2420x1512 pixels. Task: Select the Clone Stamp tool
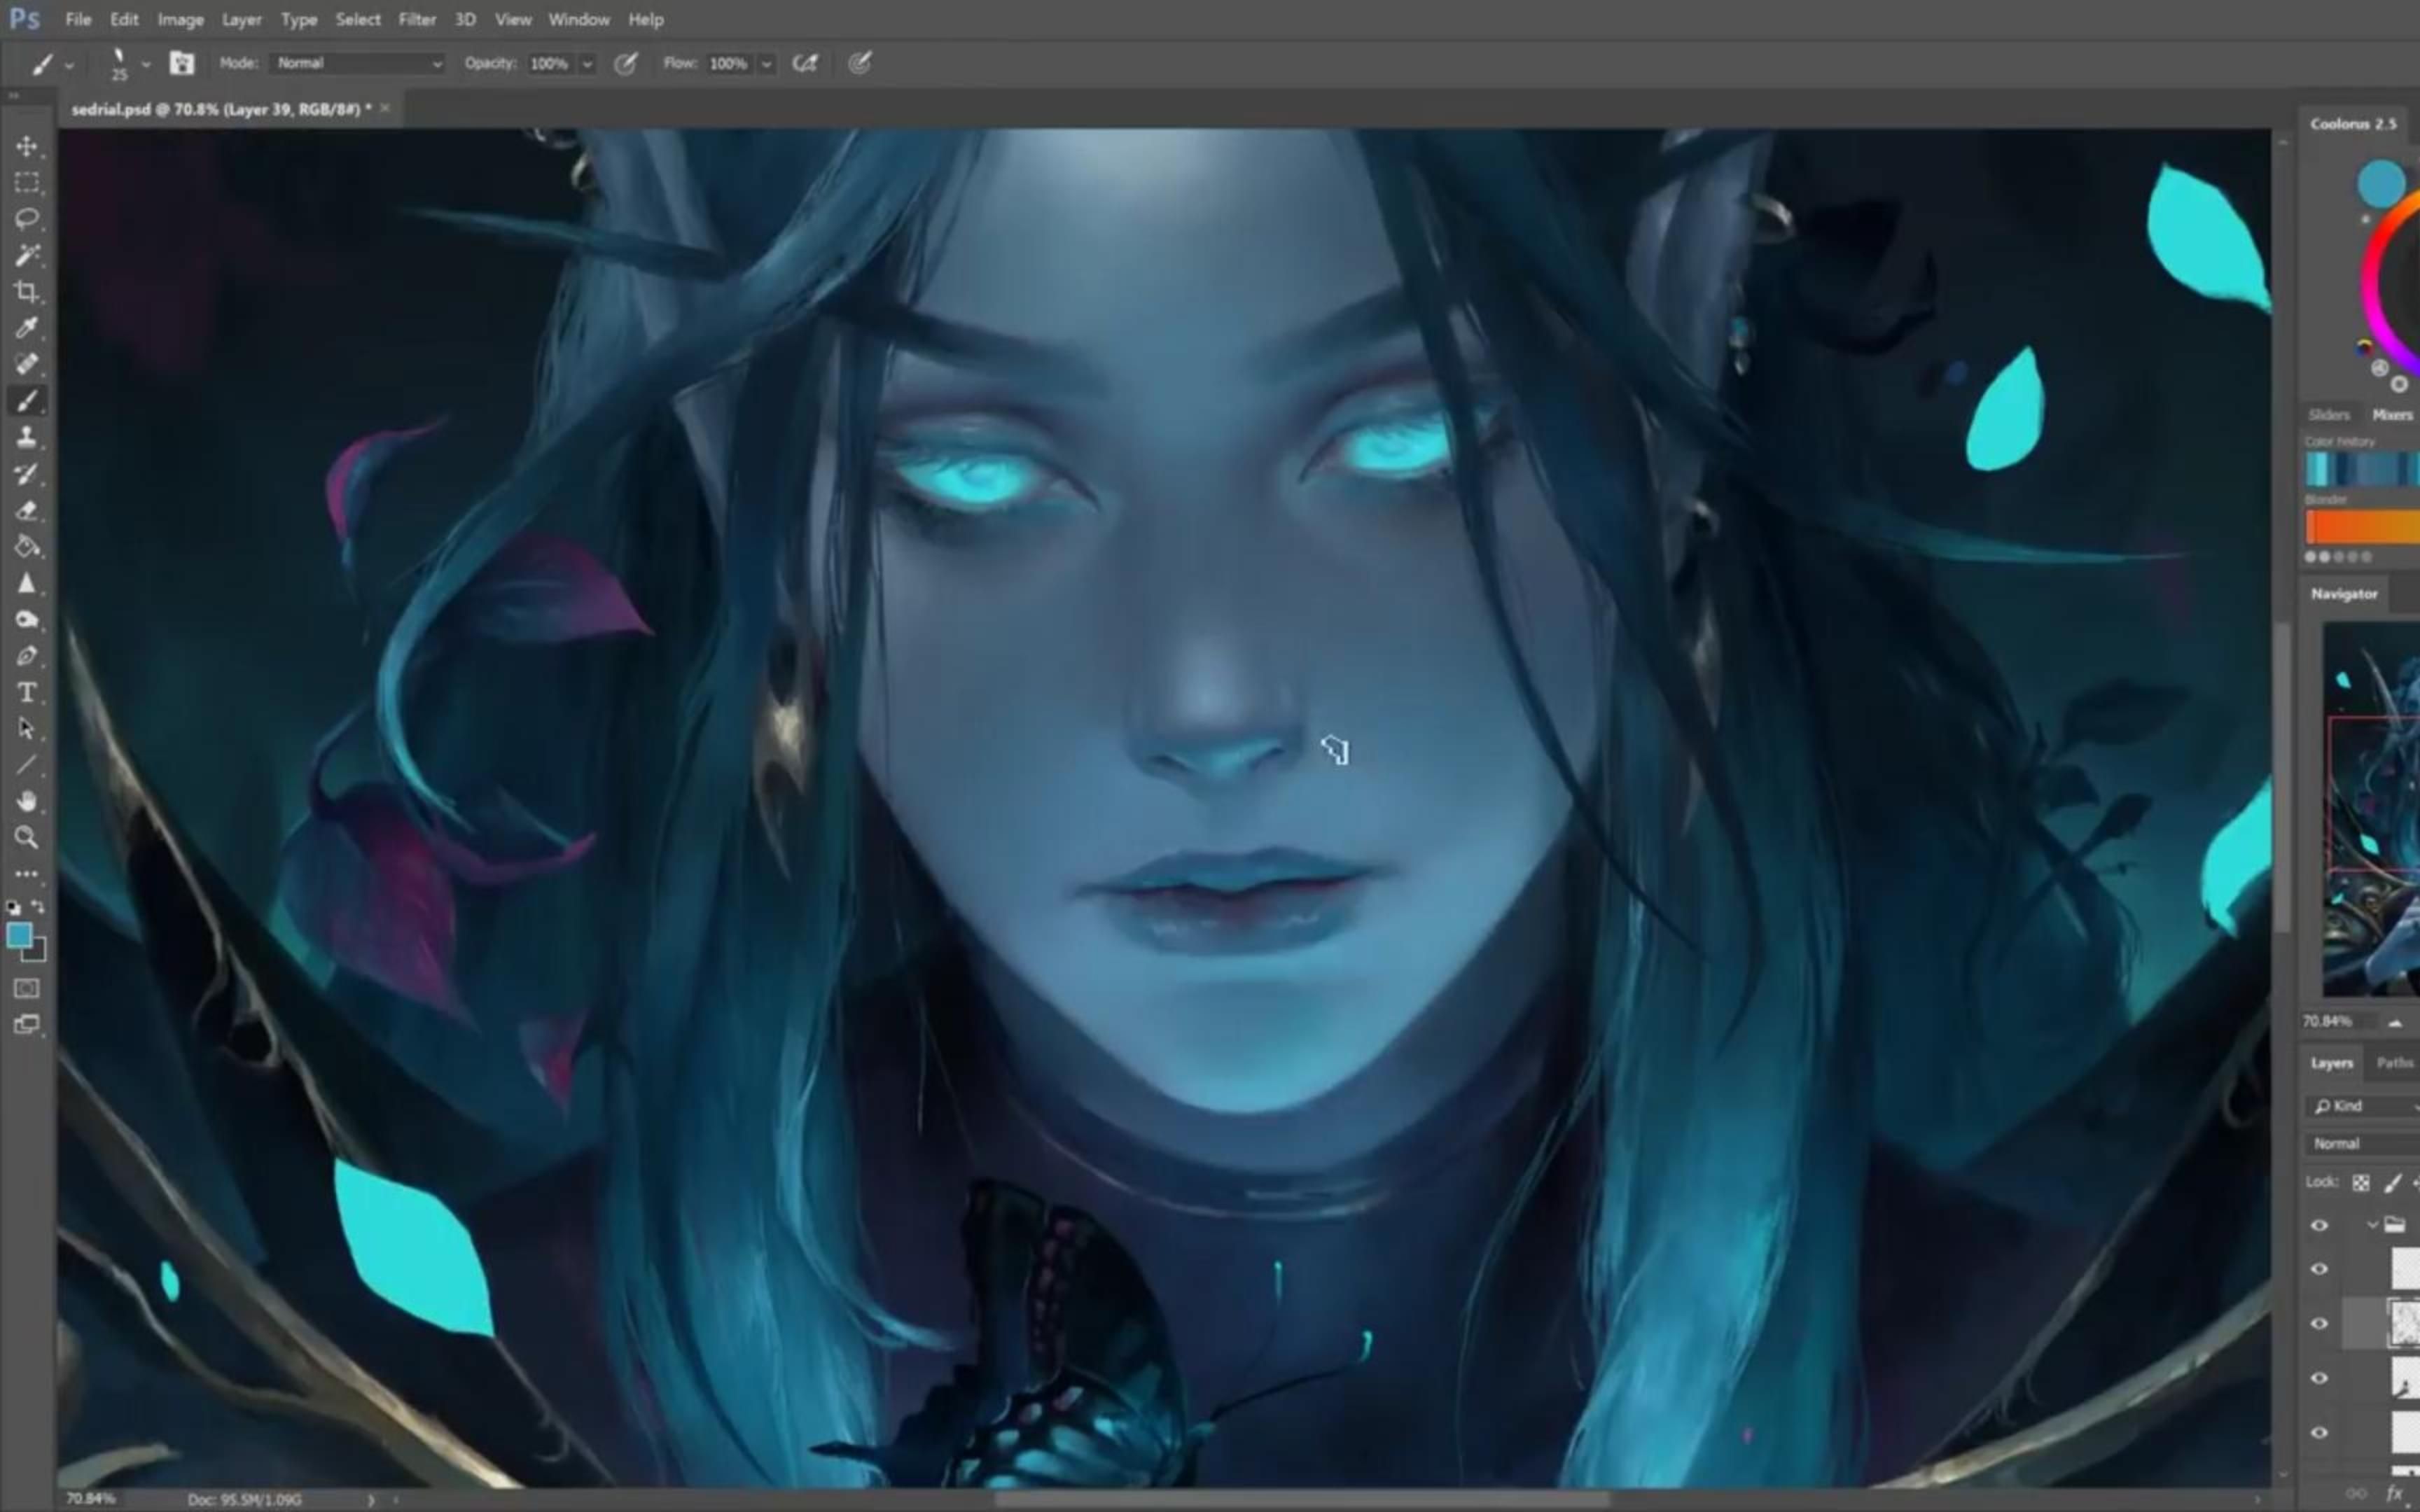tap(27, 437)
